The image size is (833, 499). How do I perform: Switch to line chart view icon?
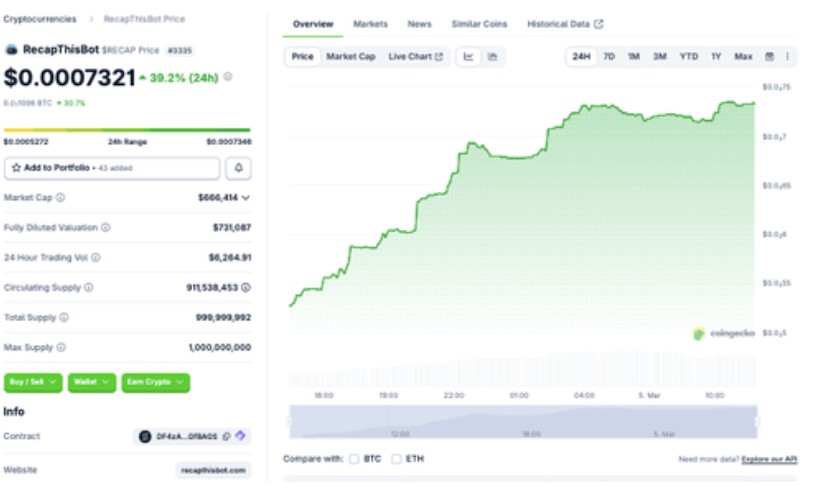tap(469, 57)
